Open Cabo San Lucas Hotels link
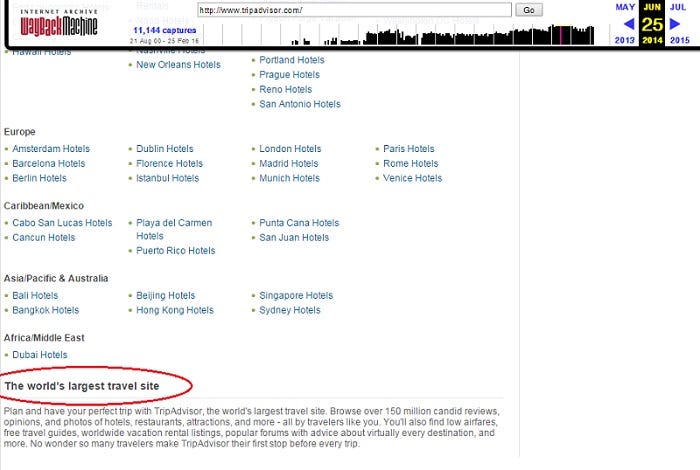This screenshot has width=700, height=470. (x=62, y=223)
